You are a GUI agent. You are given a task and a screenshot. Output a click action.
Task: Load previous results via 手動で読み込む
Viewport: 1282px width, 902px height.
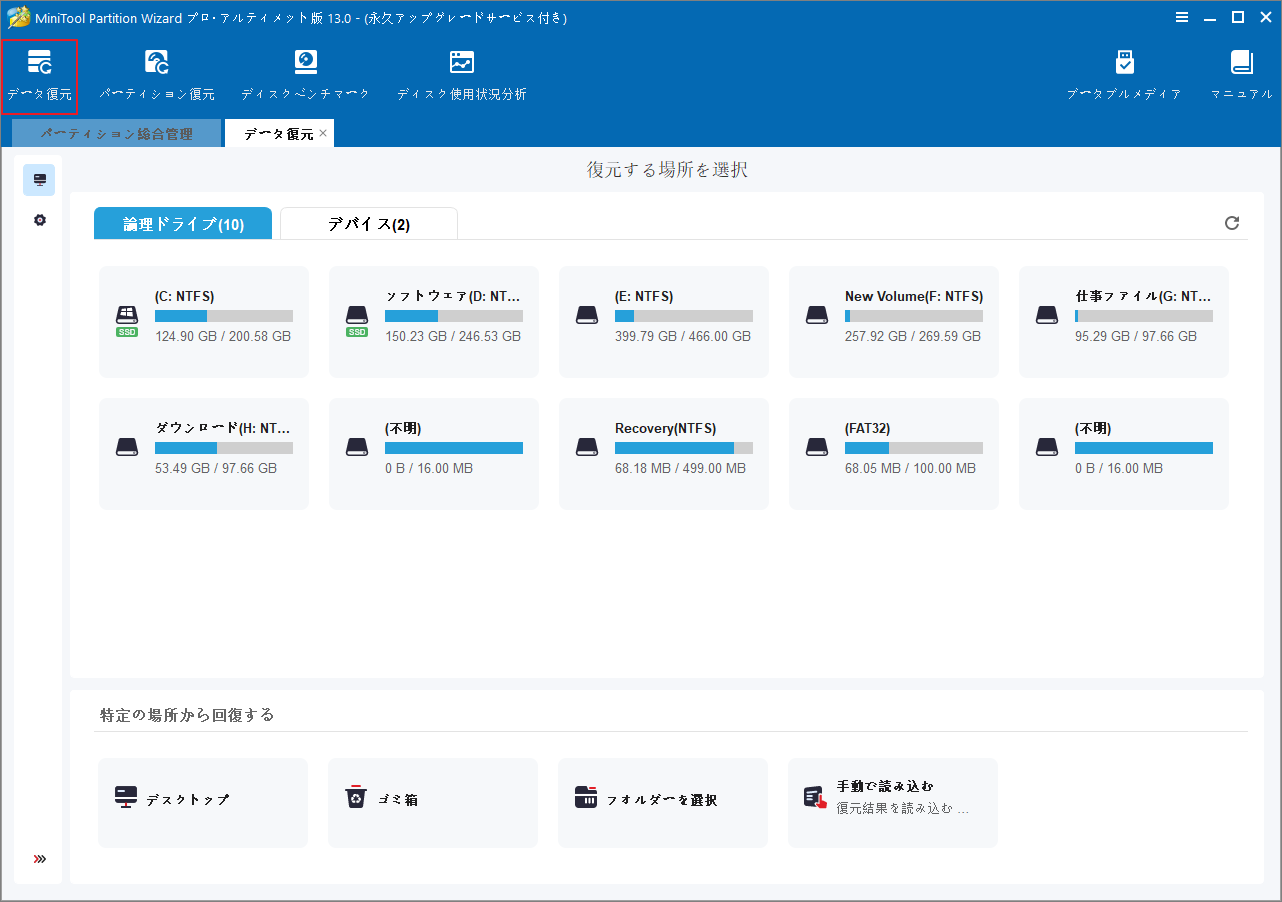pos(892,802)
